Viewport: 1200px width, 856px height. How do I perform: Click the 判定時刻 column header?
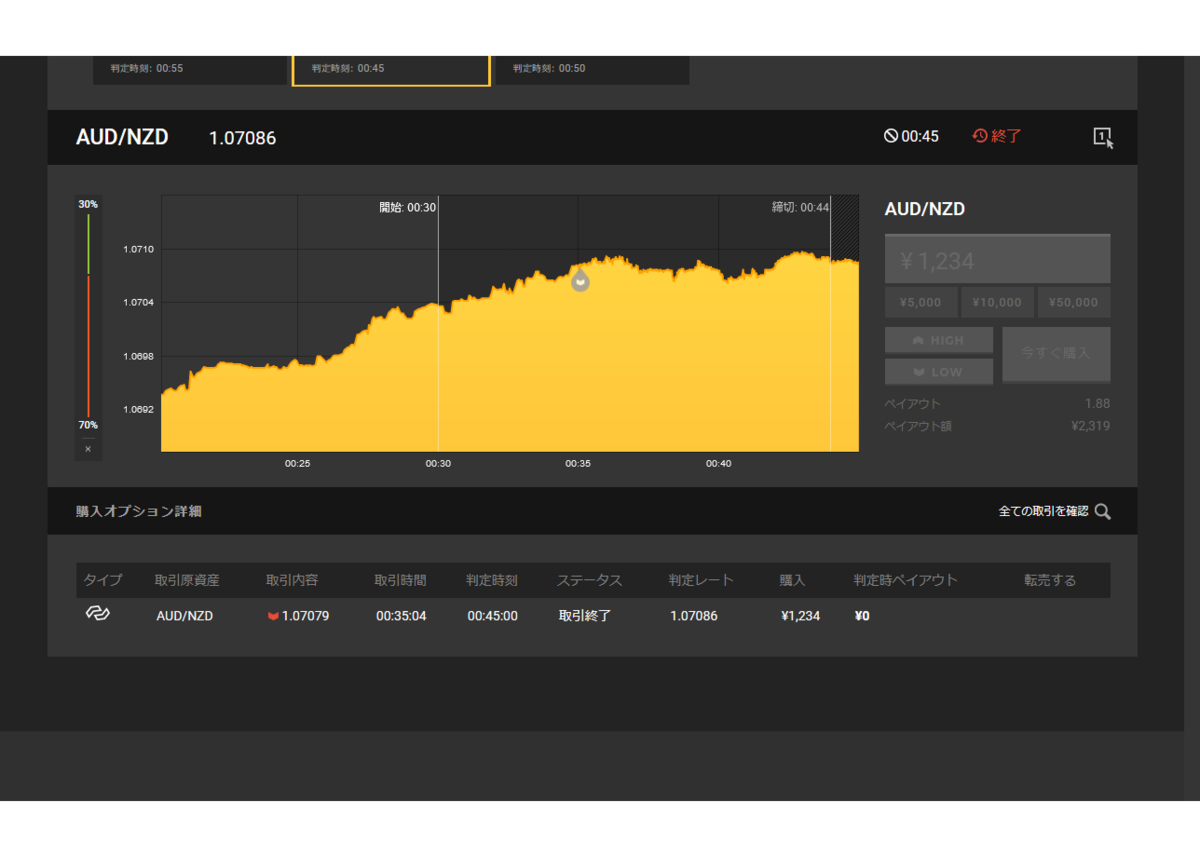(x=492, y=580)
